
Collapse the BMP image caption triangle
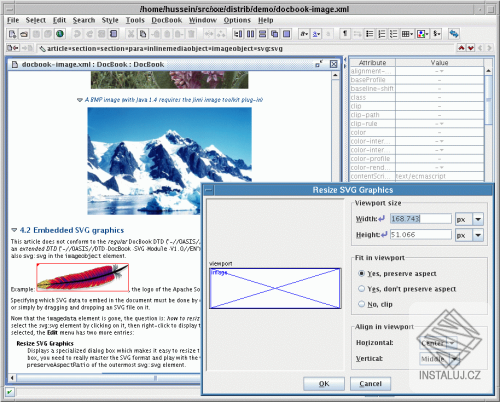point(80,100)
